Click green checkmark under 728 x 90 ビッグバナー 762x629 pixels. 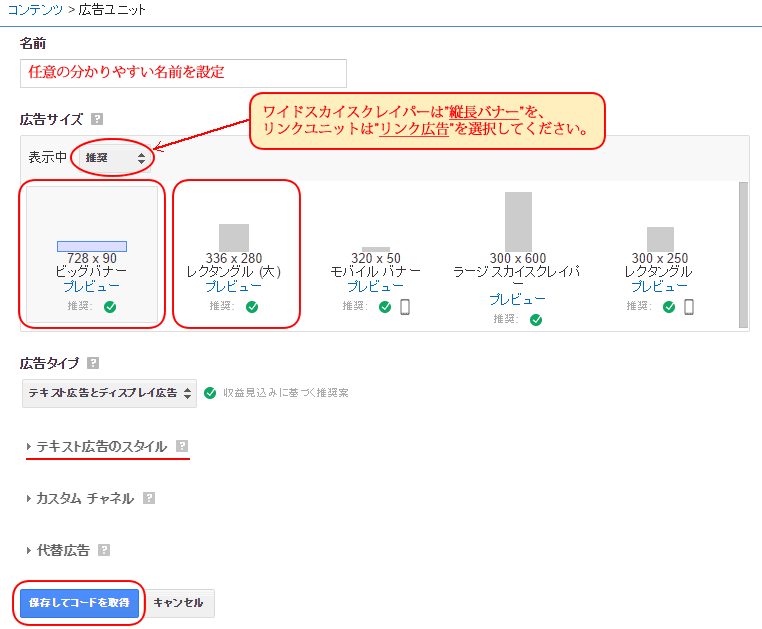tap(110, 307)
